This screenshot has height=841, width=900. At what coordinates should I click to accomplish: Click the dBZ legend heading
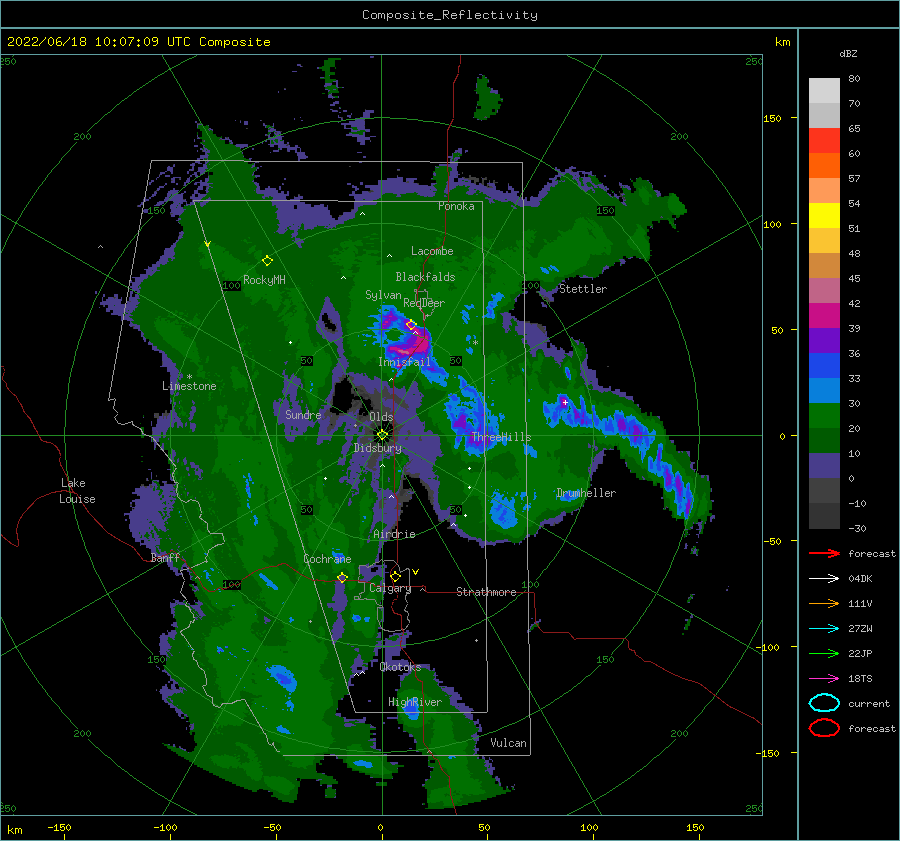[x=848, y=53]
